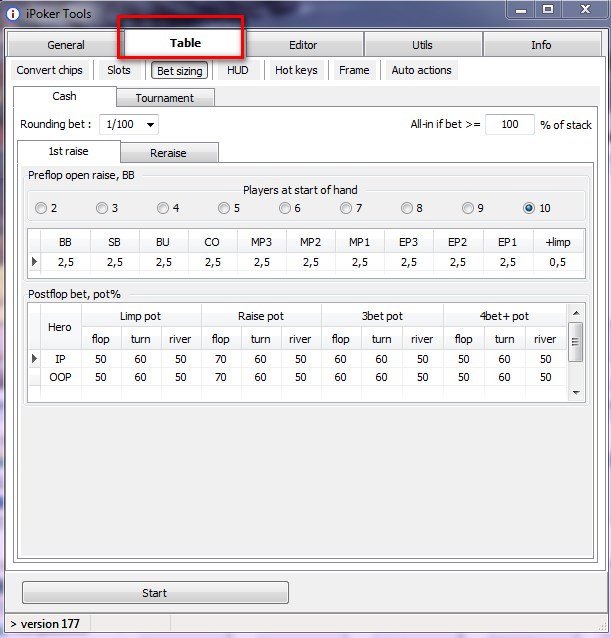611x638 pixels.
Task: Select the Cash tab
Action: pos(64,96)
